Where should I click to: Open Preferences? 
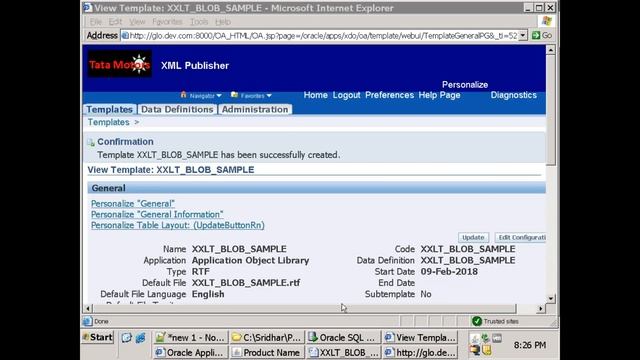tap(389, 95)
